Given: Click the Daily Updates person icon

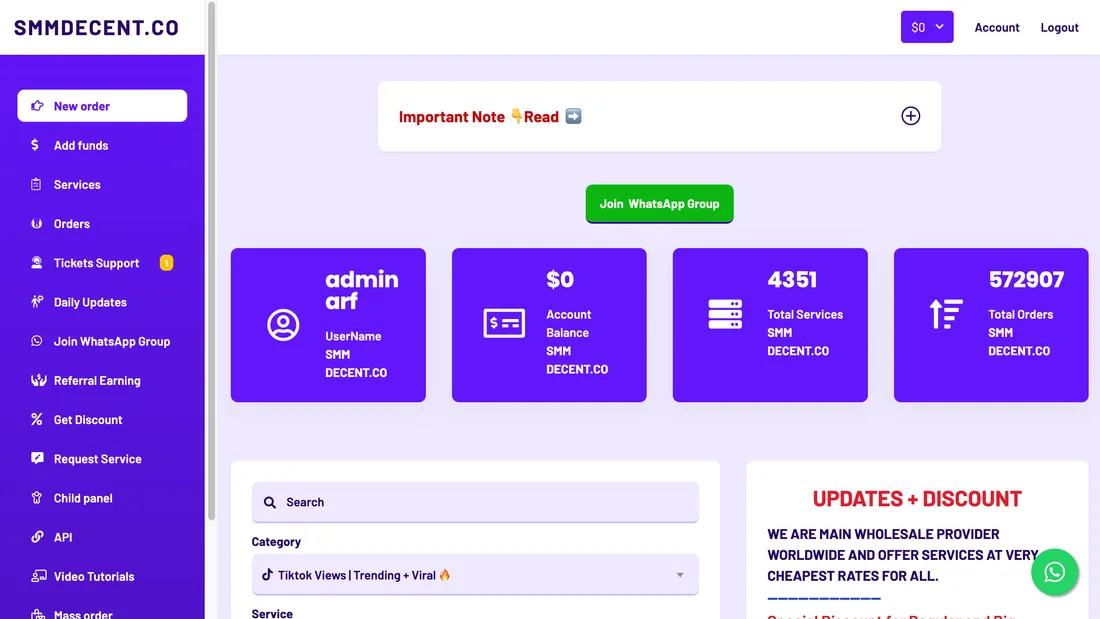Looking at the screenshot, I should [37, 302].
